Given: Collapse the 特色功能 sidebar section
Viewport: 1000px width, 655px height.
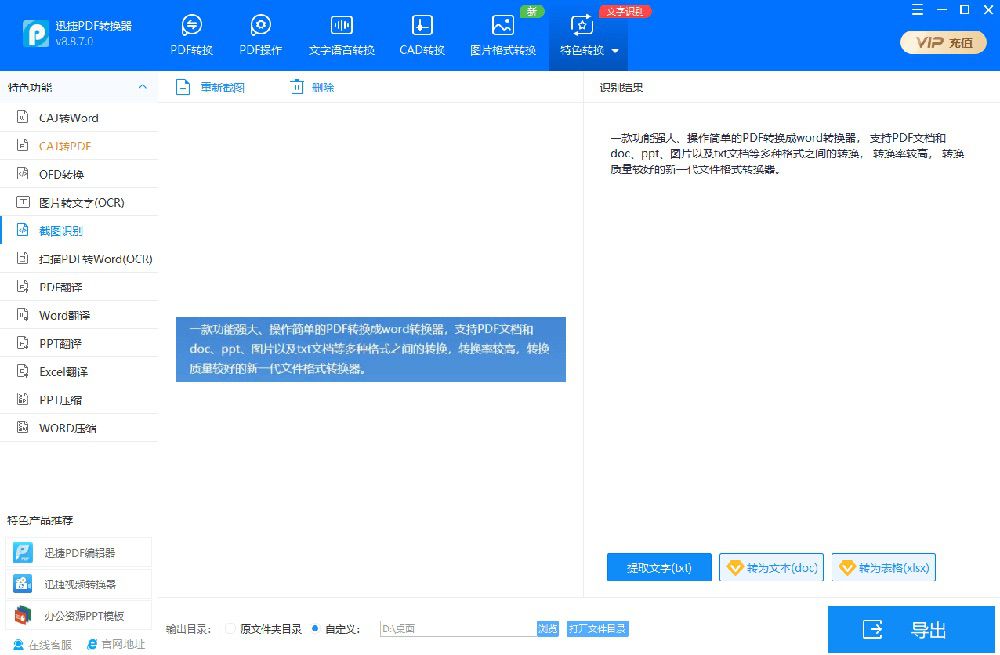Looking at the screenshot, I should coord(143,87).
